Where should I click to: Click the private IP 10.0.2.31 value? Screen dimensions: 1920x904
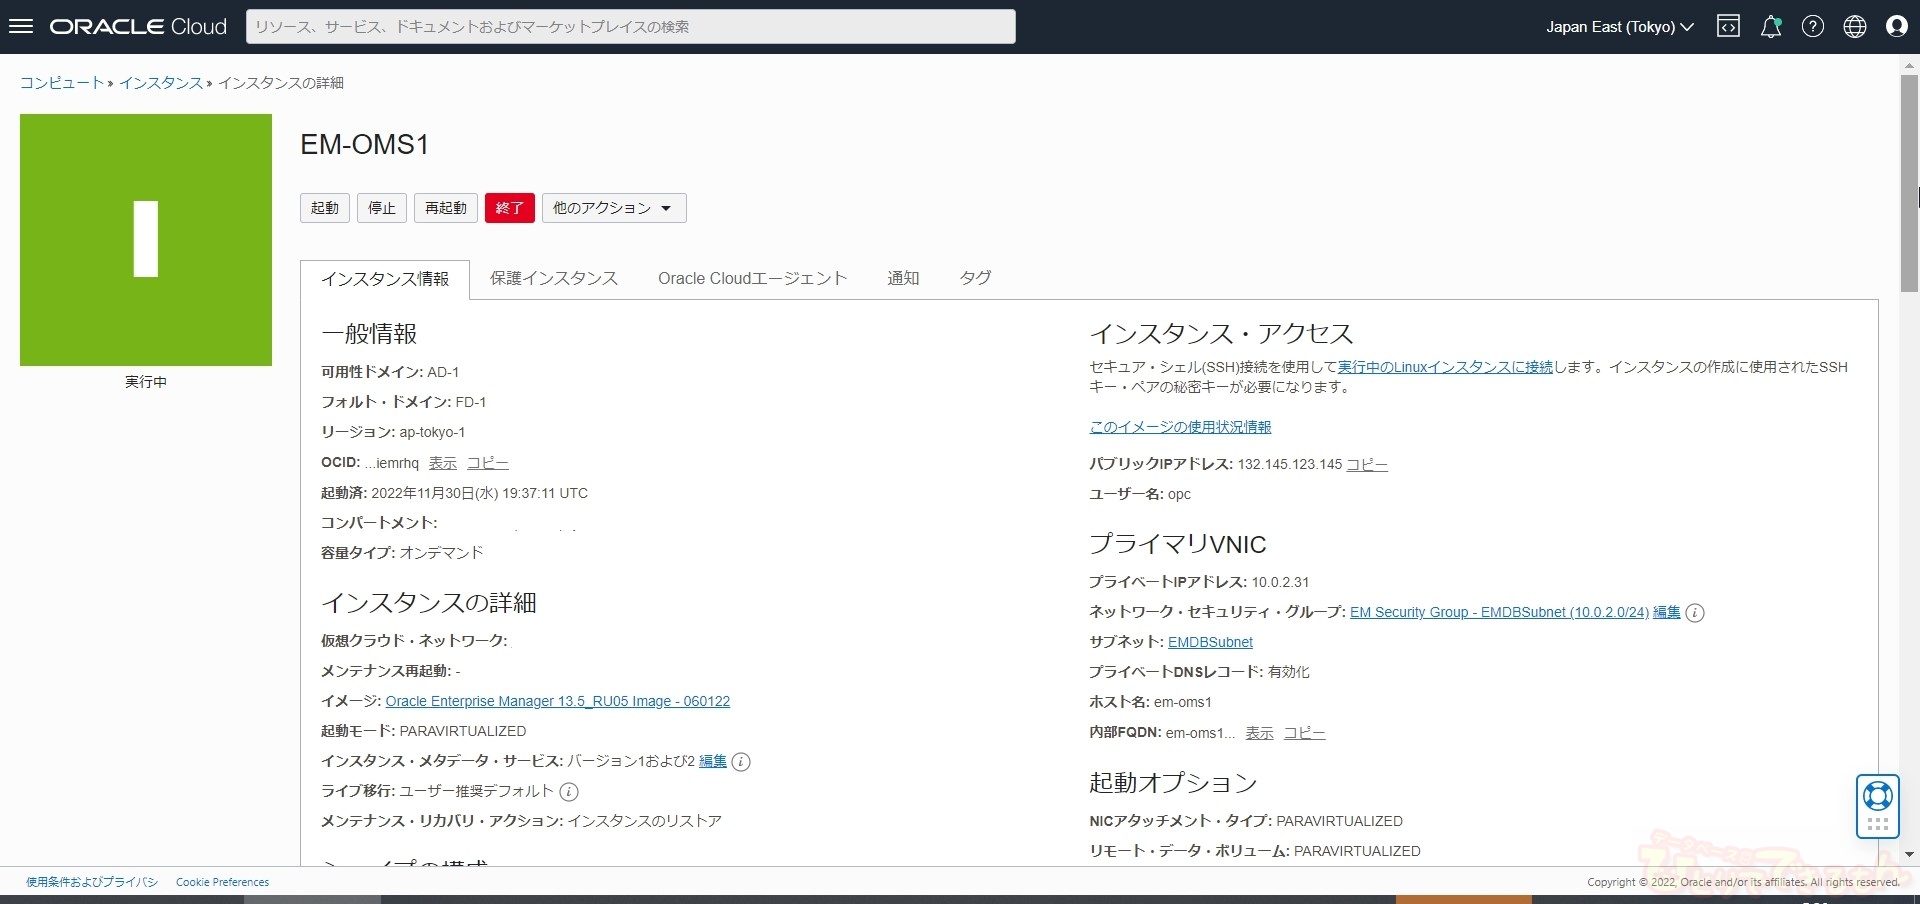point(1280,582)
